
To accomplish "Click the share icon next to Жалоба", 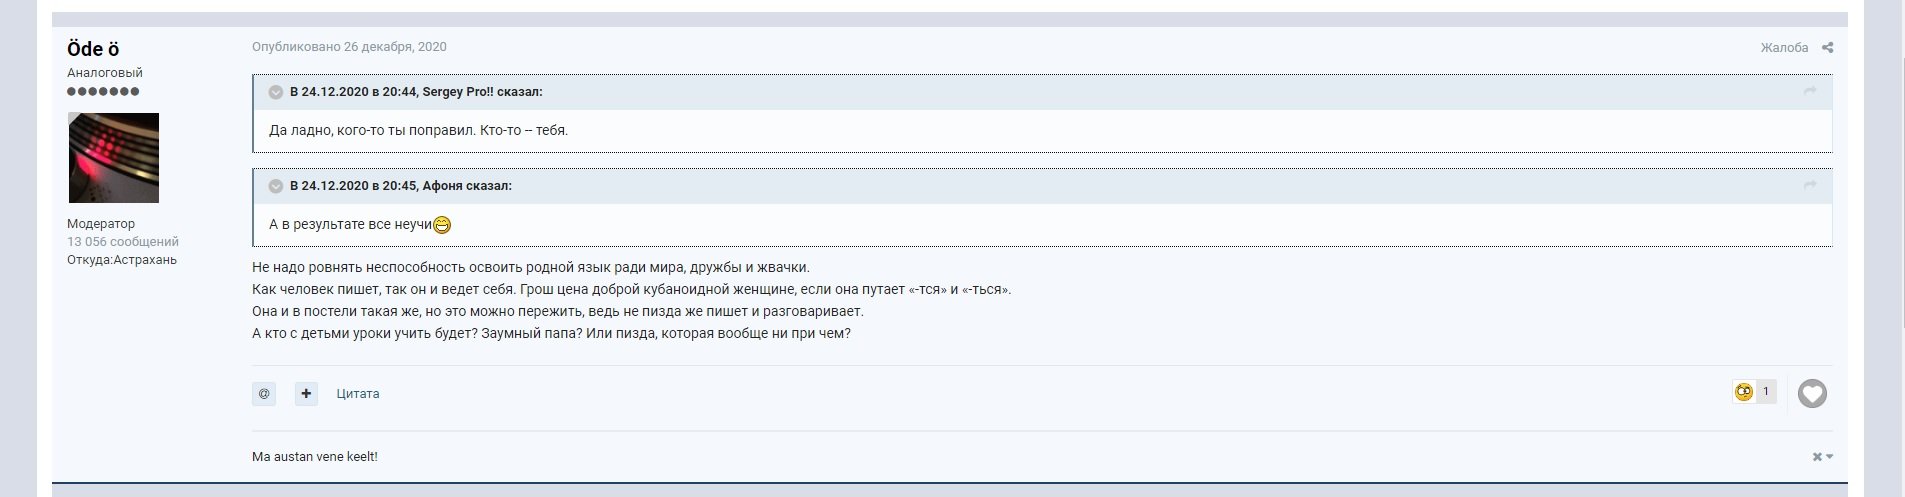I will tap(1827, 48).
